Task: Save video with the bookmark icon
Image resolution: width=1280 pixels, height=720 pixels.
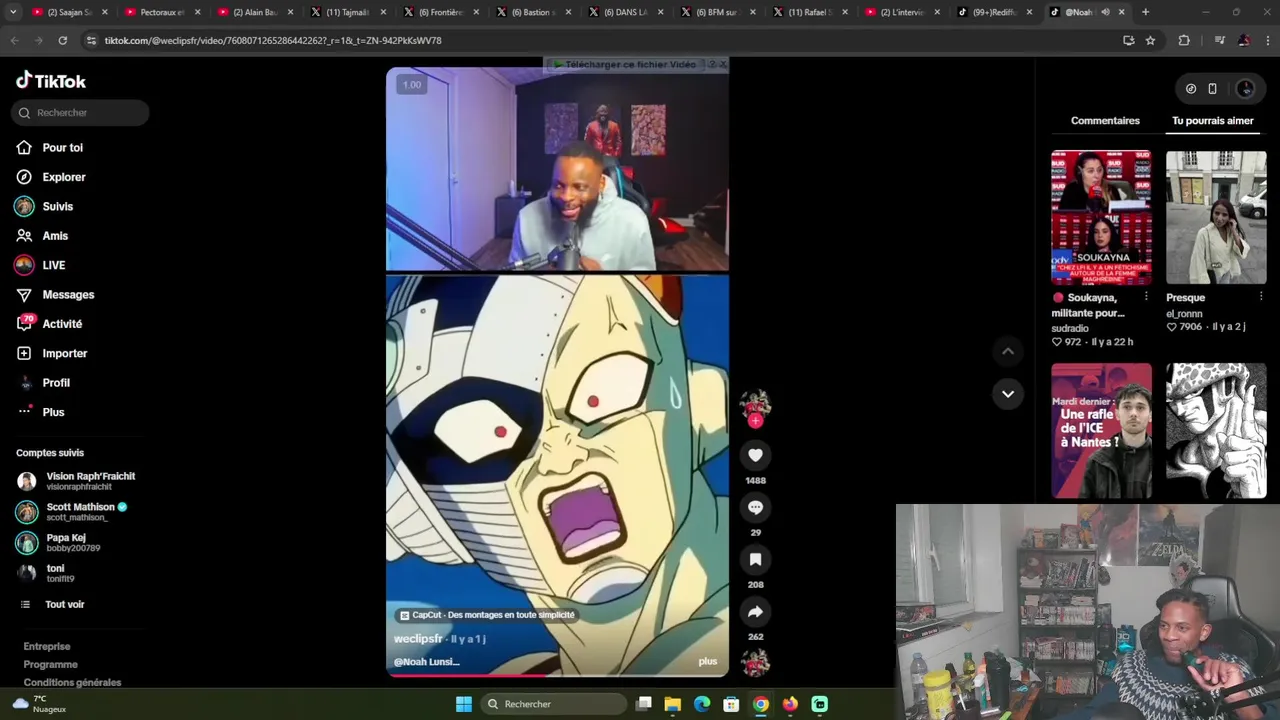Action: tap(755, 559)
